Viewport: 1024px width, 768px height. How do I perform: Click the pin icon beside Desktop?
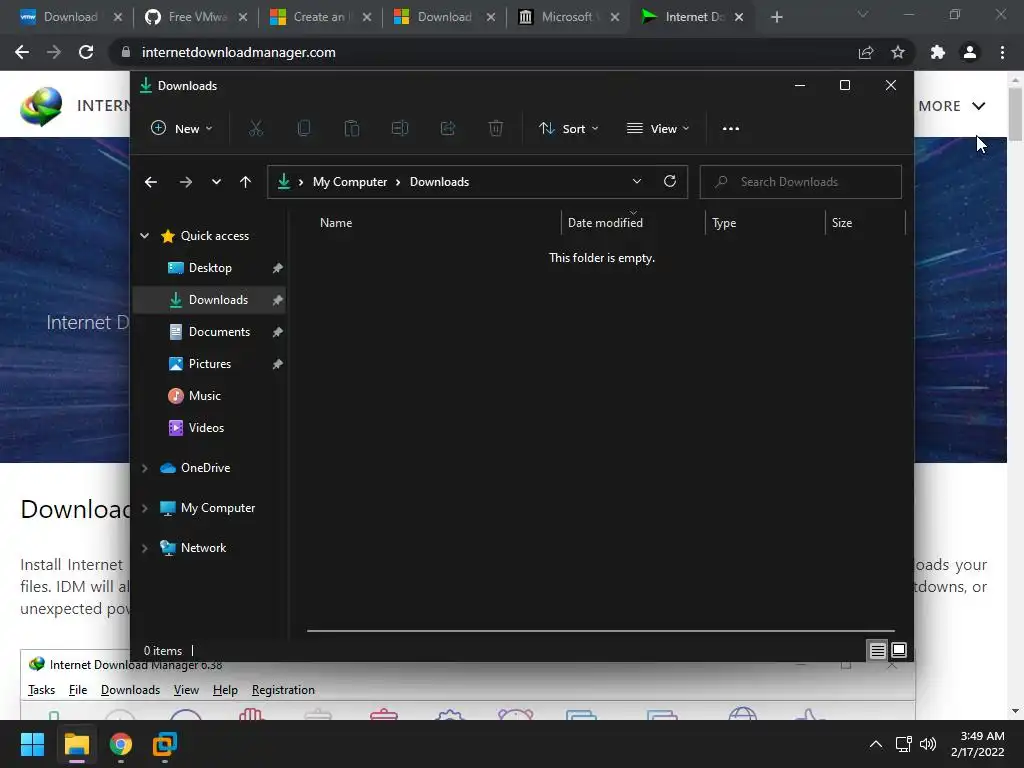point(278,268)
